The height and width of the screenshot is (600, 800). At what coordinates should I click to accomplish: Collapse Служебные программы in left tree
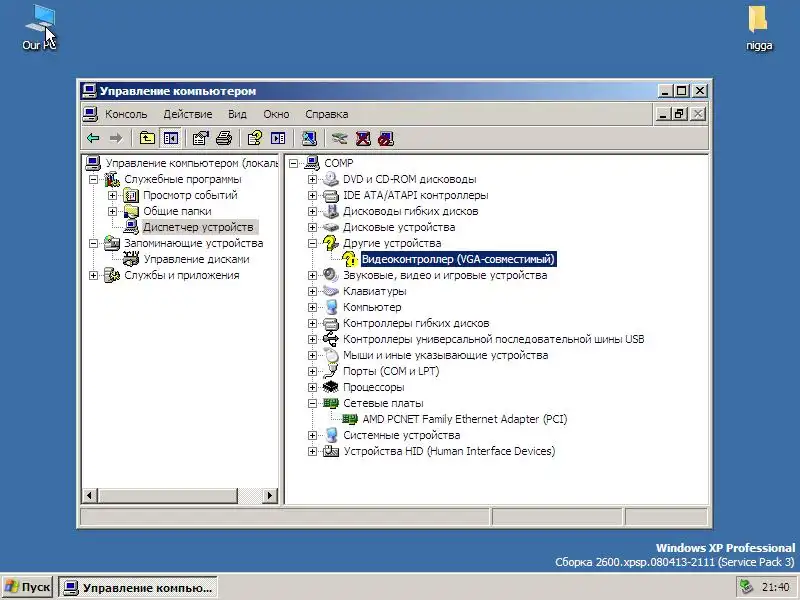point(93,179)
